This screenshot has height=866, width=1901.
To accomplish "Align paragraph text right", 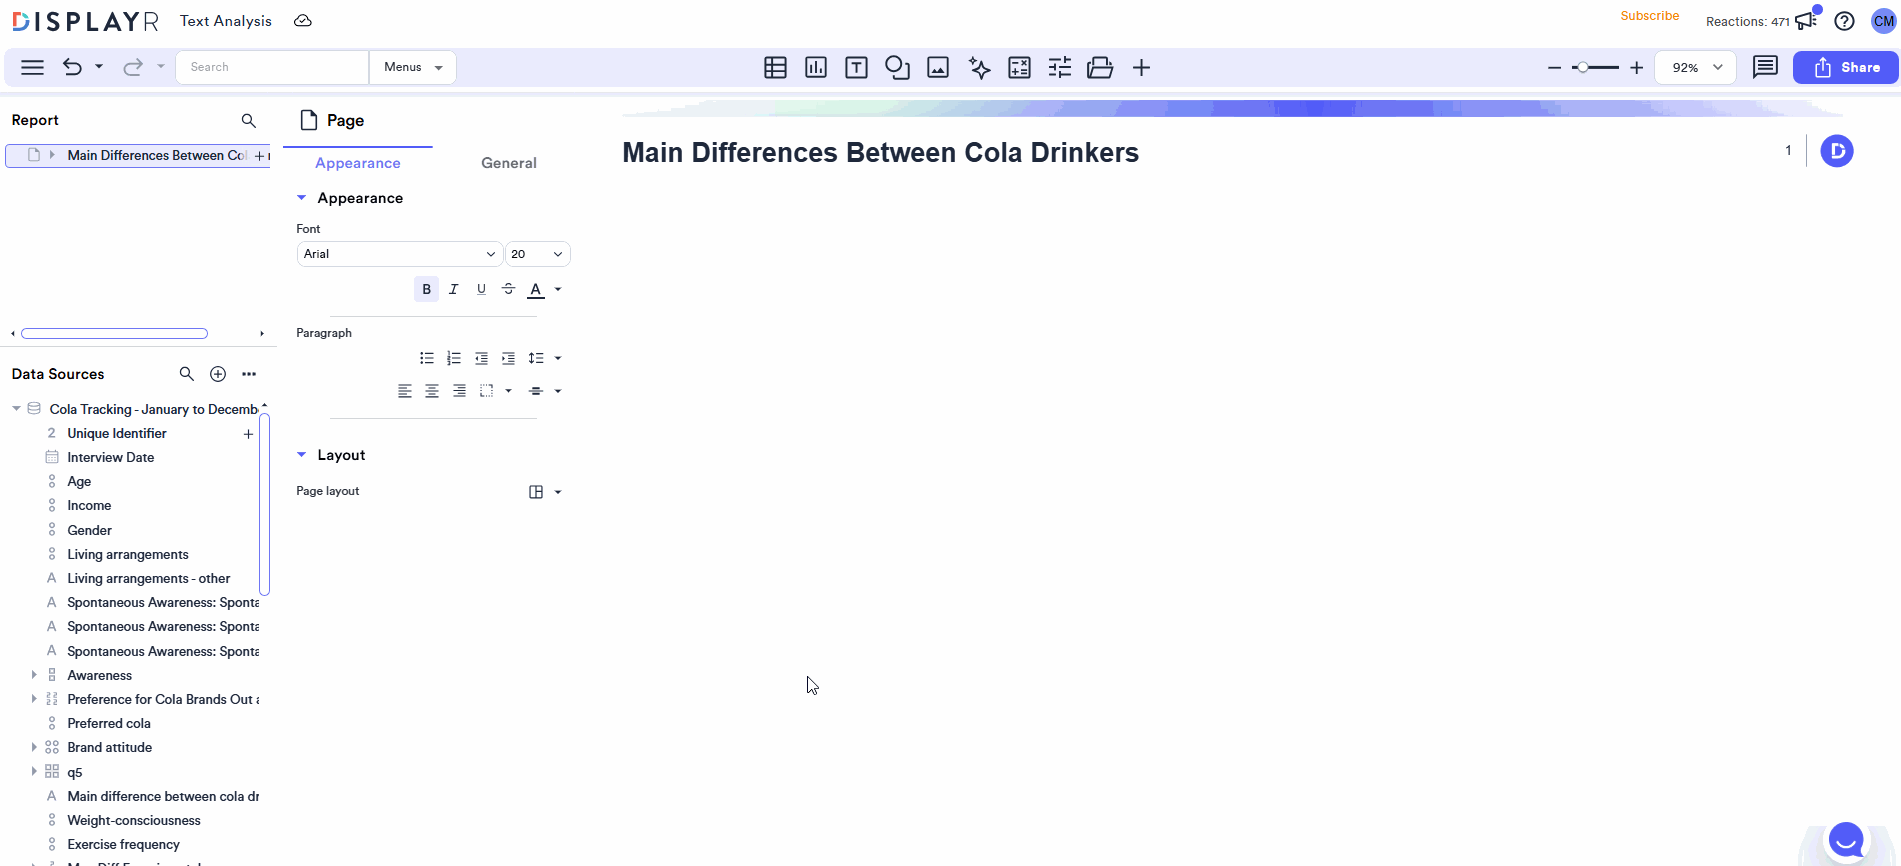I will (459, 391).
